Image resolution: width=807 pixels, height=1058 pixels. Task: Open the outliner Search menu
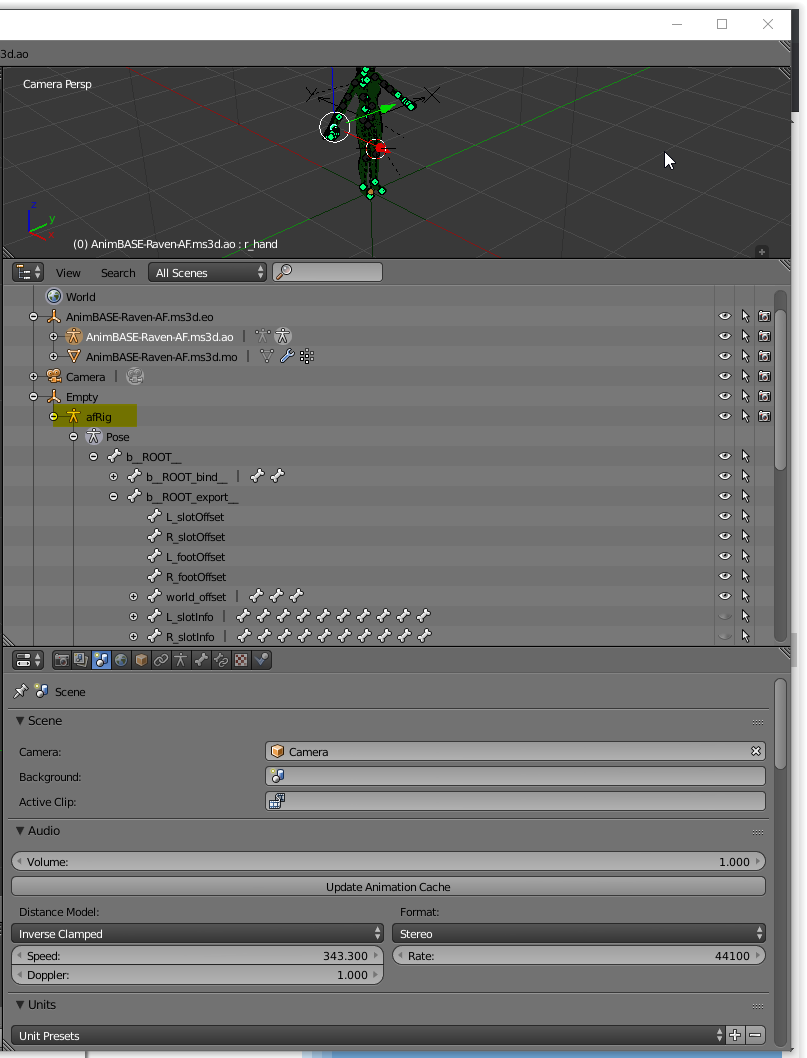[118, 272]
